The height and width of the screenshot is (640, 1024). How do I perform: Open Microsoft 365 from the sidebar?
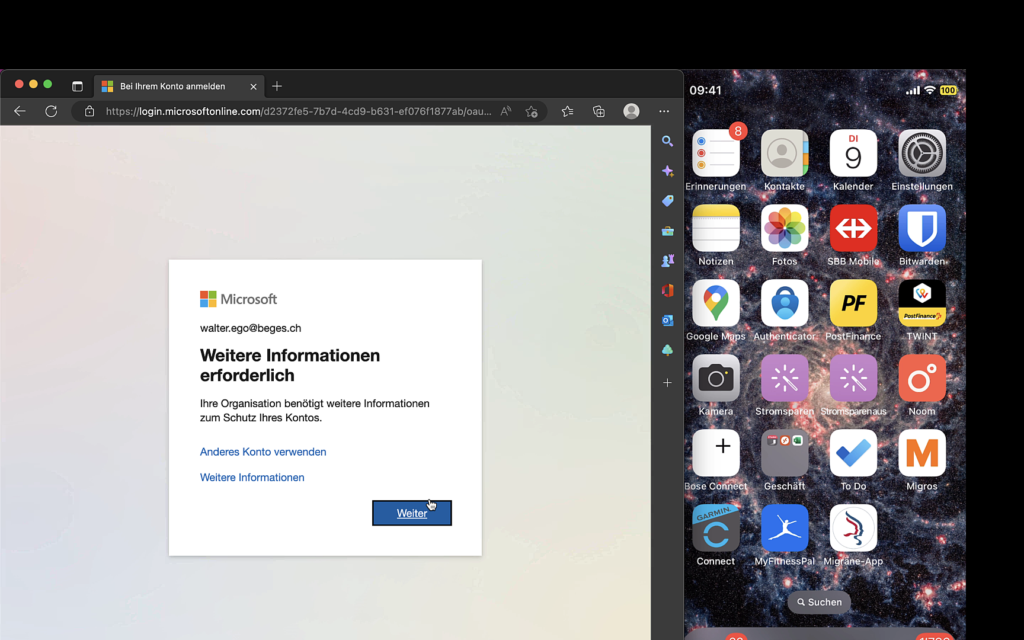(667, 291)
